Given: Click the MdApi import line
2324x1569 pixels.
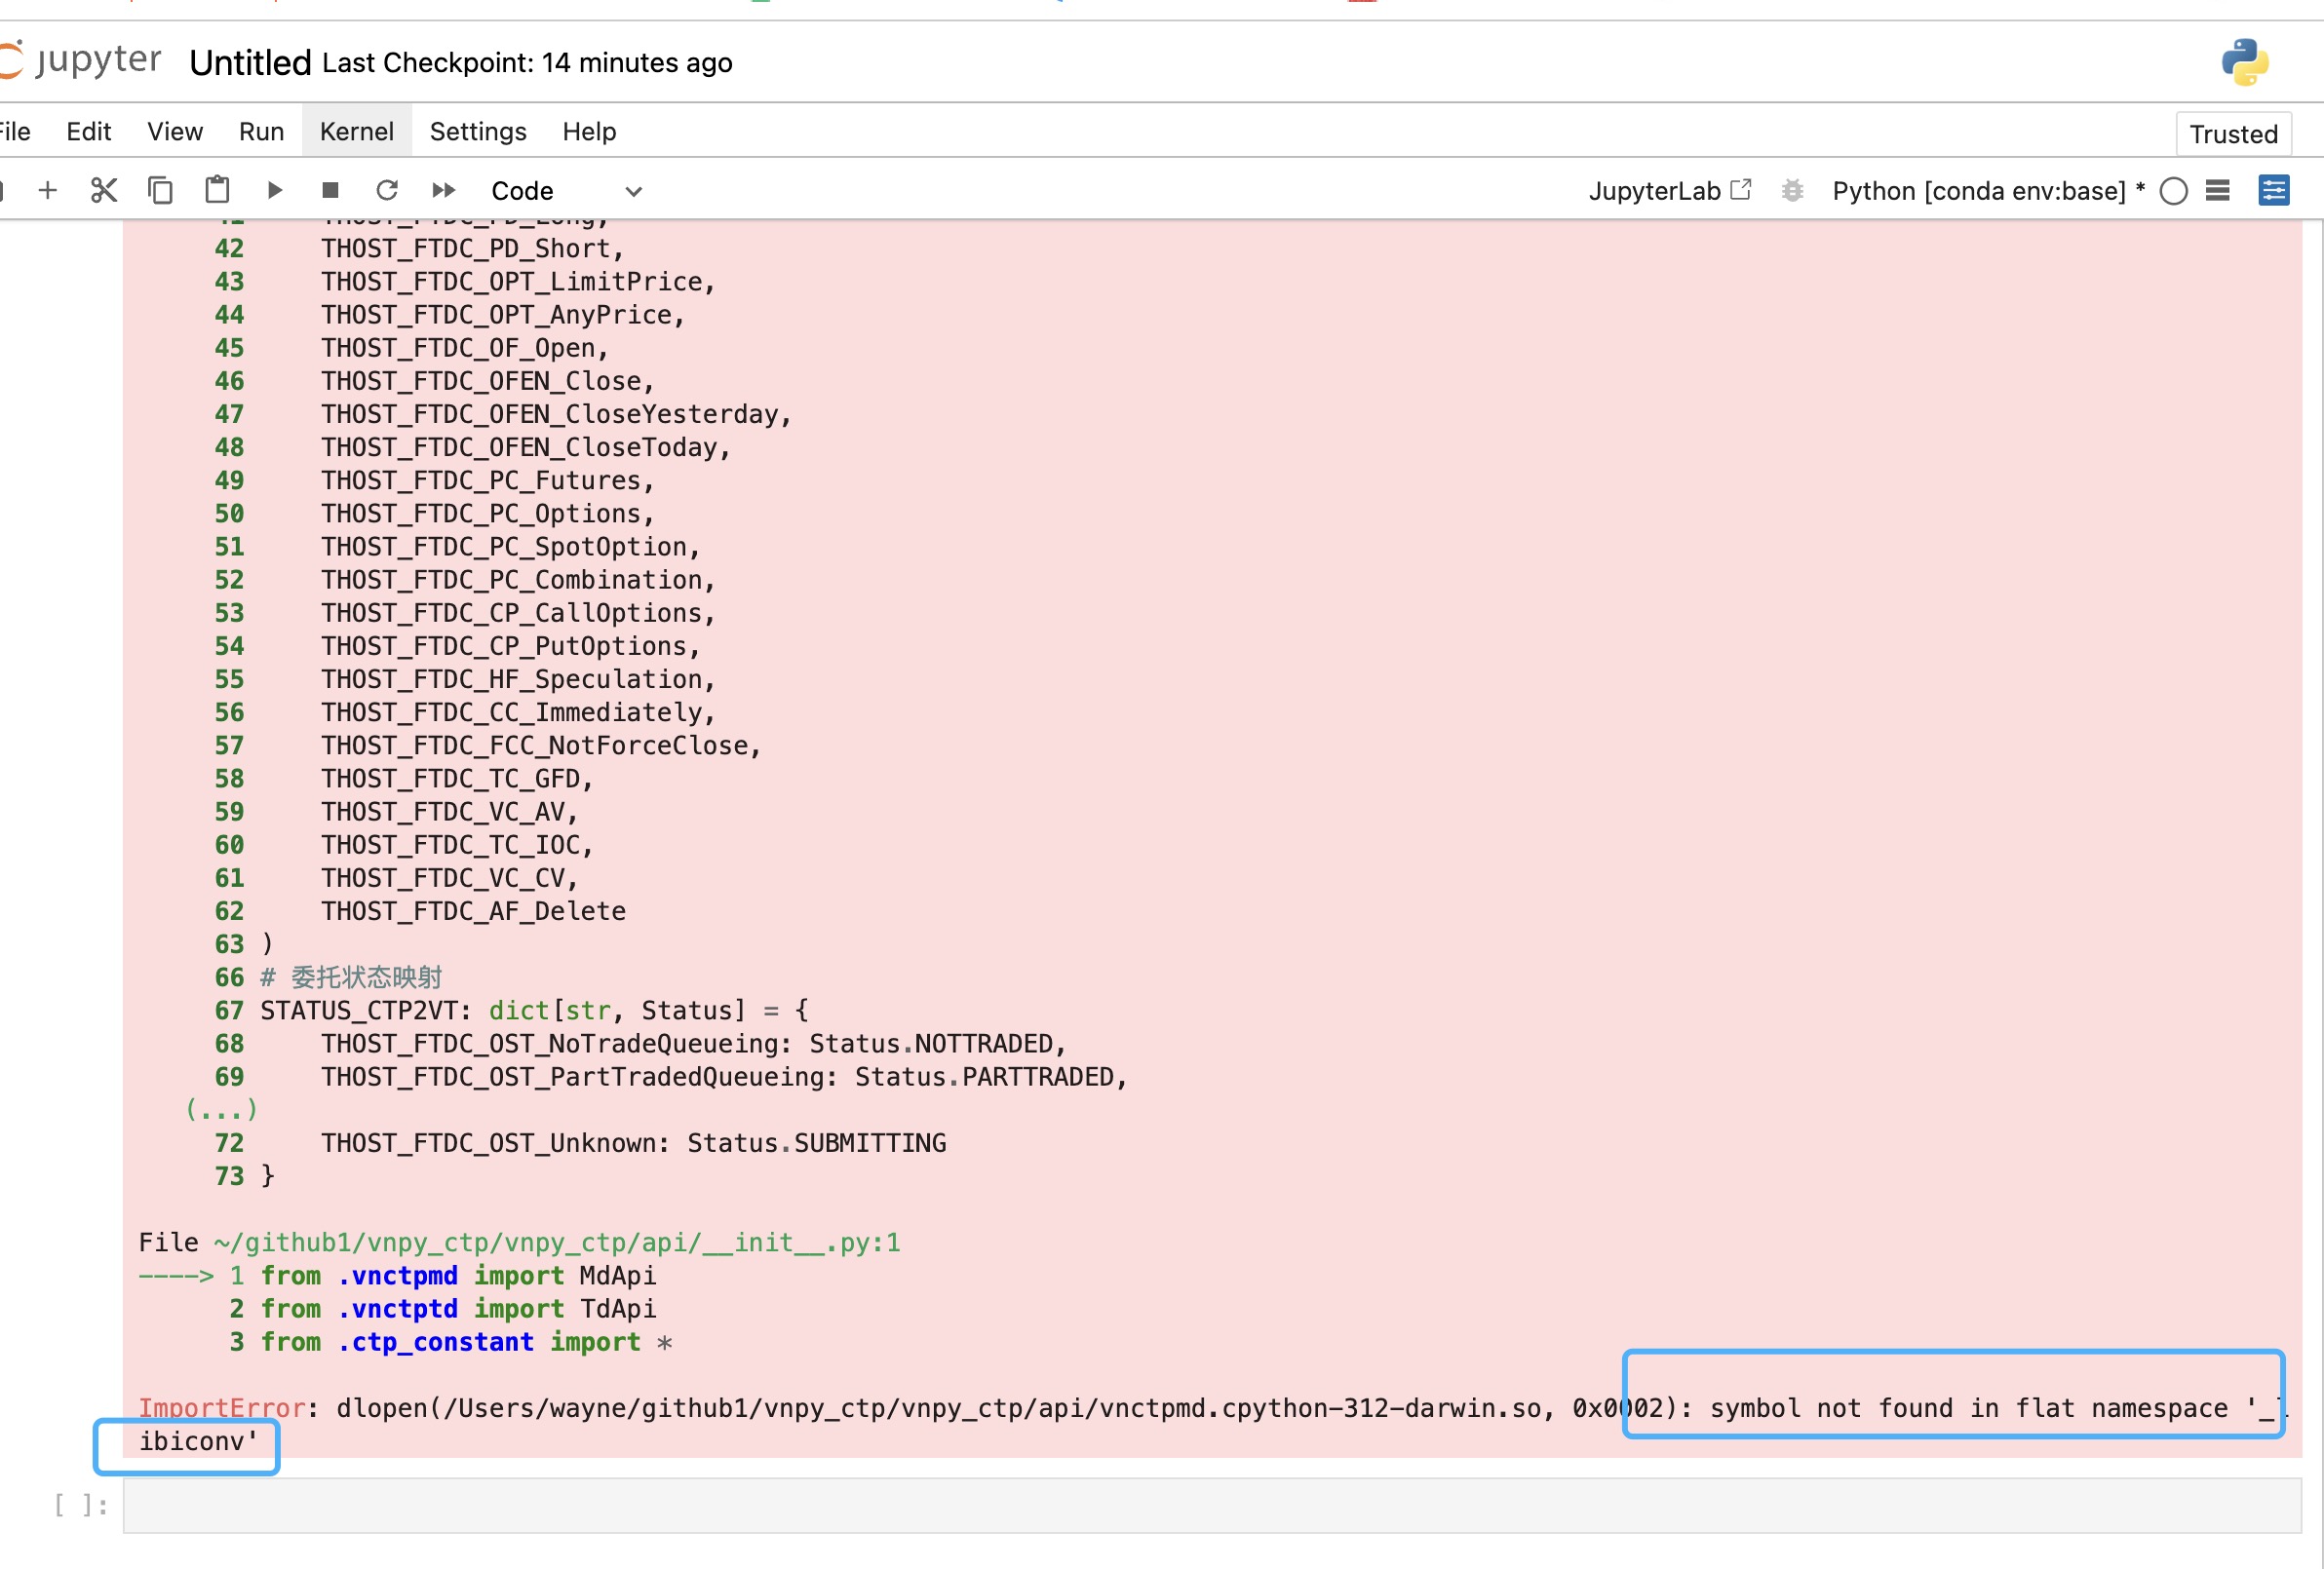Looking at the screenshot, I should pos(458,1275).
